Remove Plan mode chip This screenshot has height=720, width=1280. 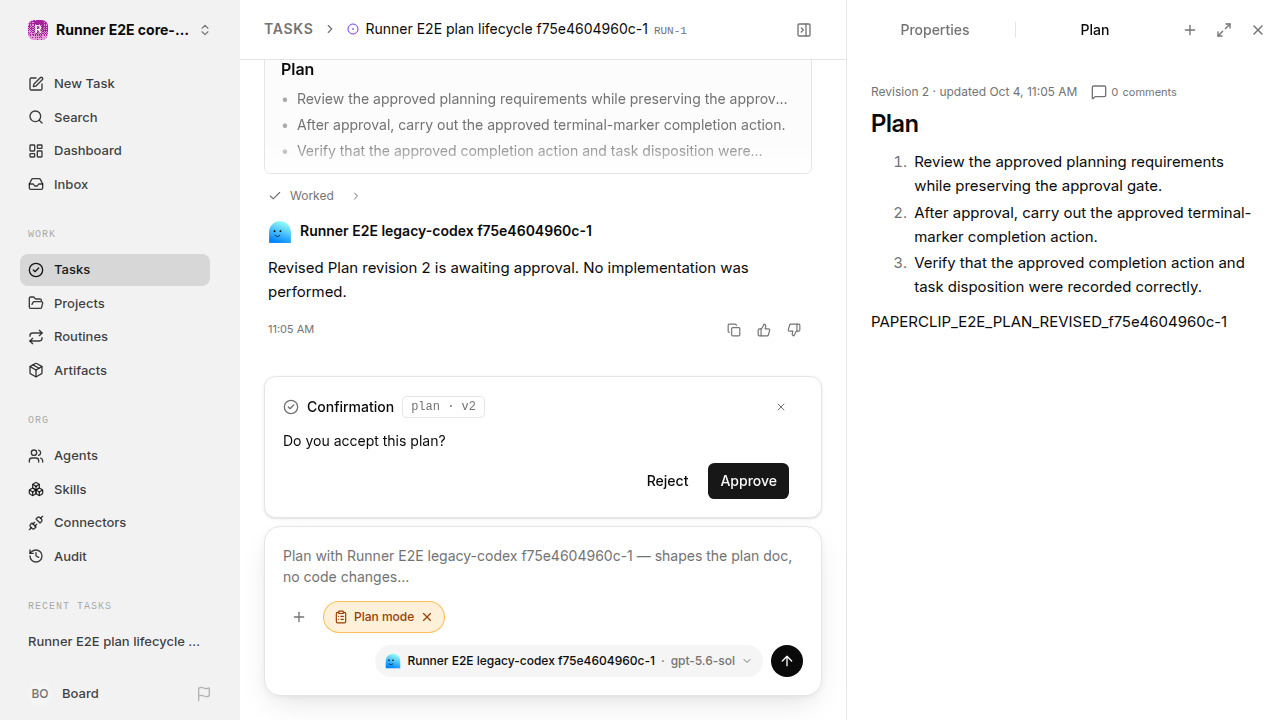point(427,617)
